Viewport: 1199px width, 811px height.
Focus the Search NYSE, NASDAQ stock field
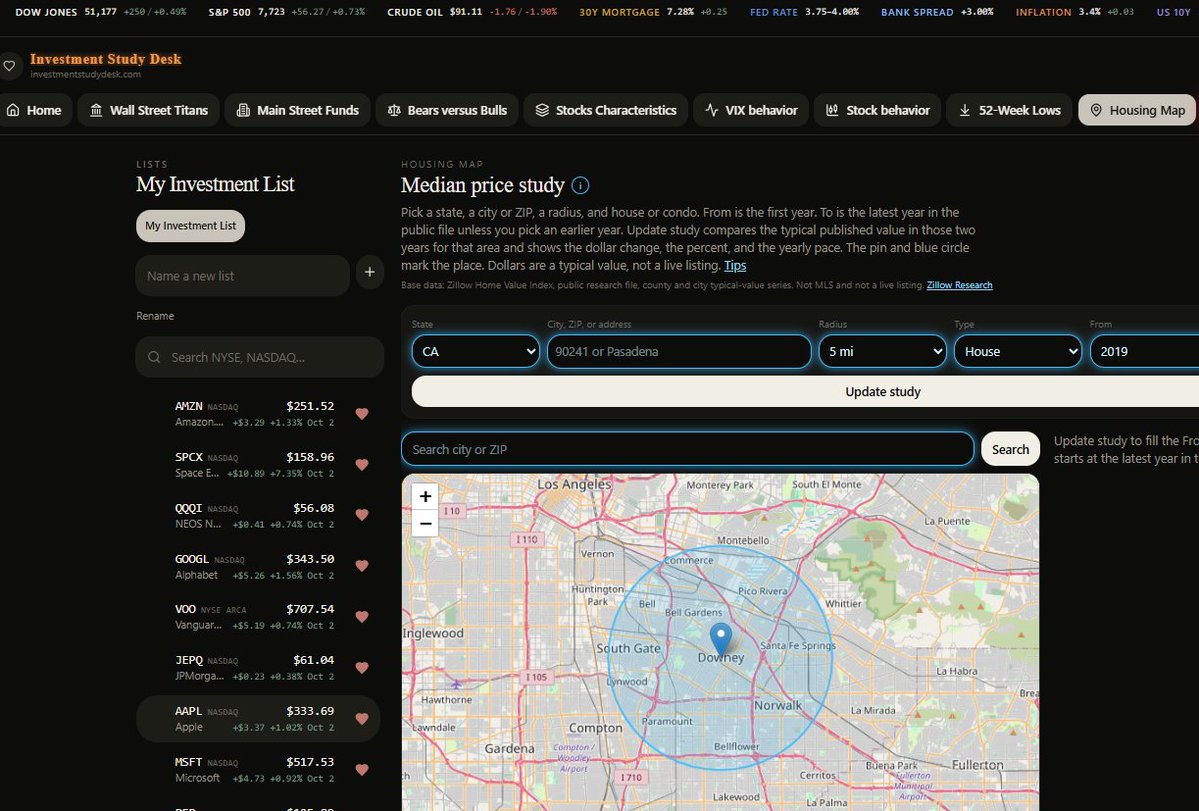click(x=260, y=357)
